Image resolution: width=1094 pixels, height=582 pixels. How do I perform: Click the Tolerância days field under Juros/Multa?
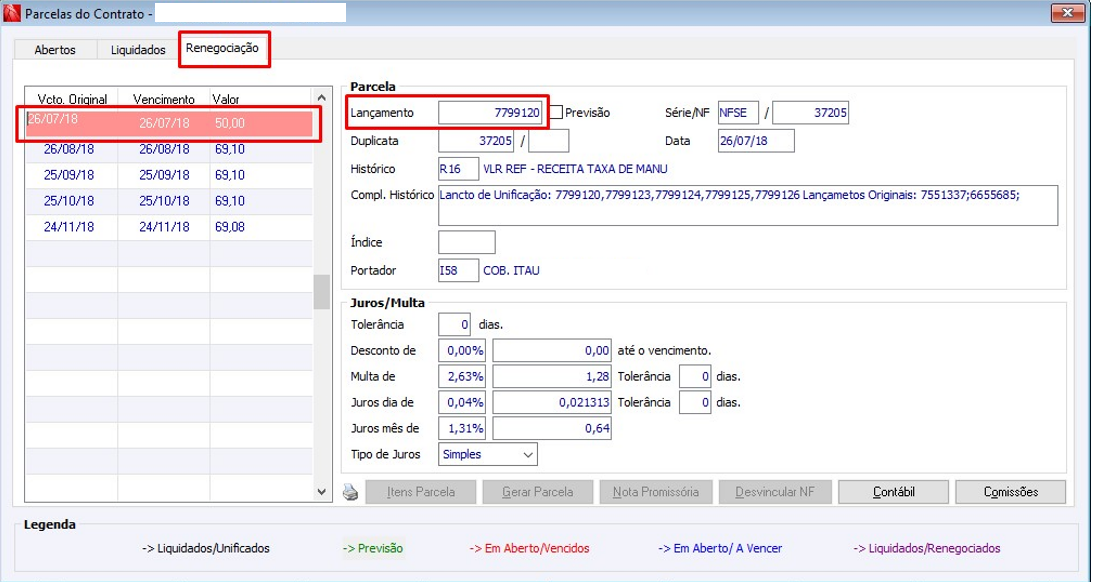pos(454,324)
